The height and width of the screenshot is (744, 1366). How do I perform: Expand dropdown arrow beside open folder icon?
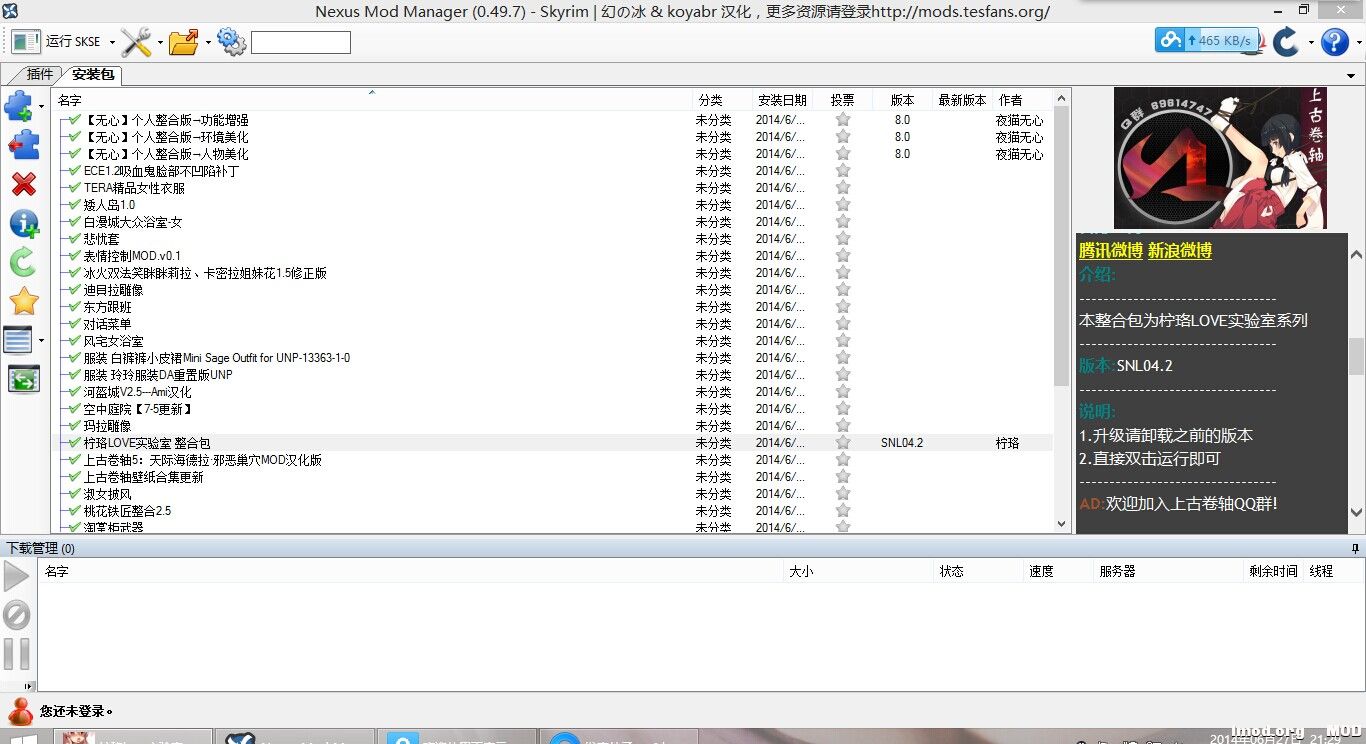(208, 42)
